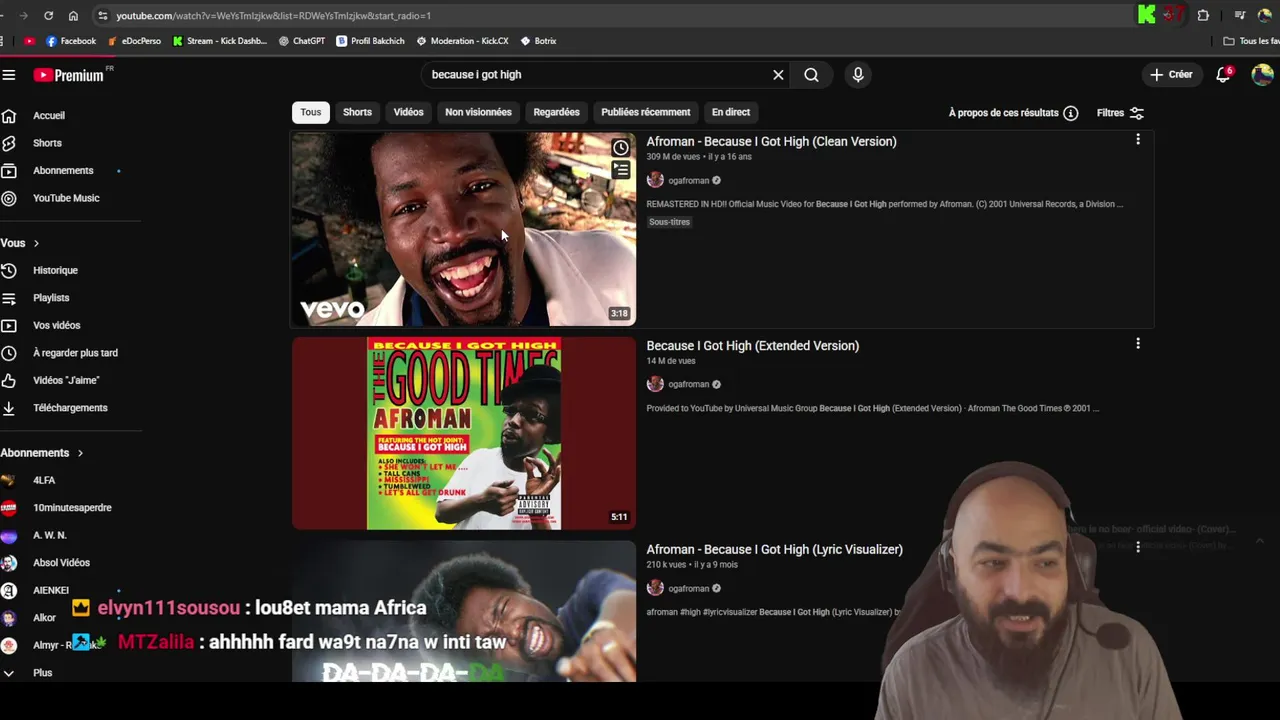Click the magnifier search button
This screenshot has width=1280, height=720.
click(x=811, y=75)
